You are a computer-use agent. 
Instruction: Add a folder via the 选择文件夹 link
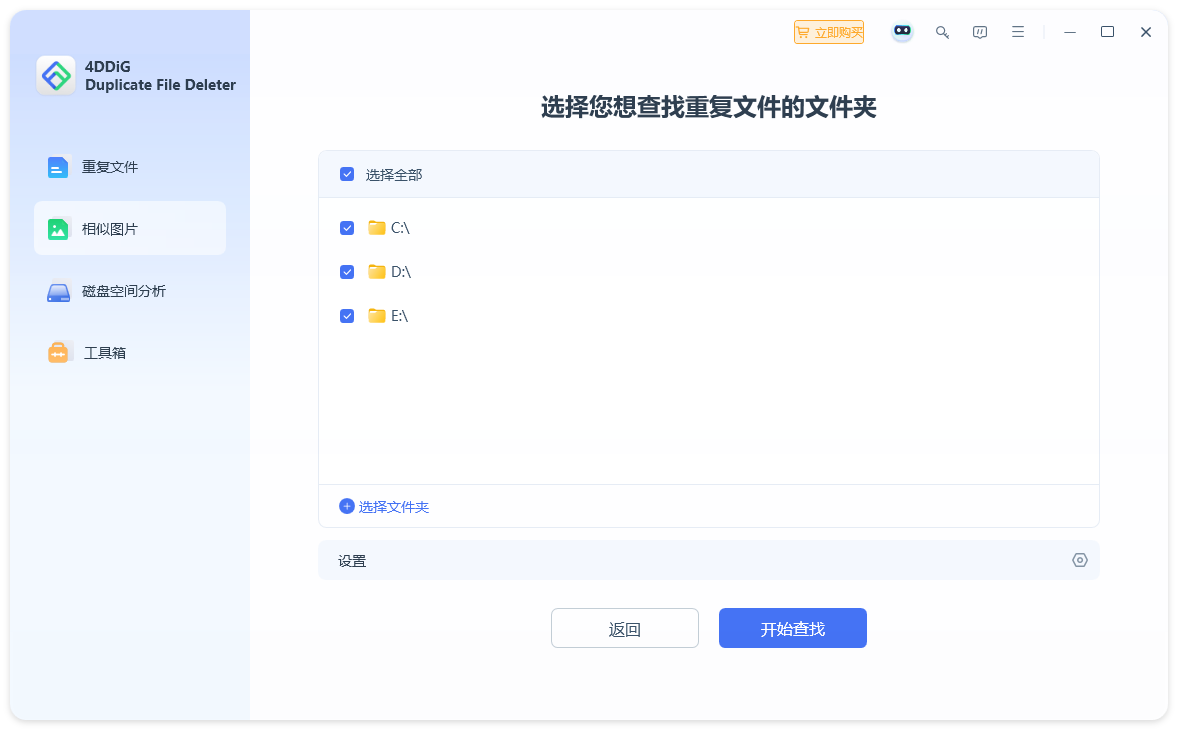click(x=384, y=506)
